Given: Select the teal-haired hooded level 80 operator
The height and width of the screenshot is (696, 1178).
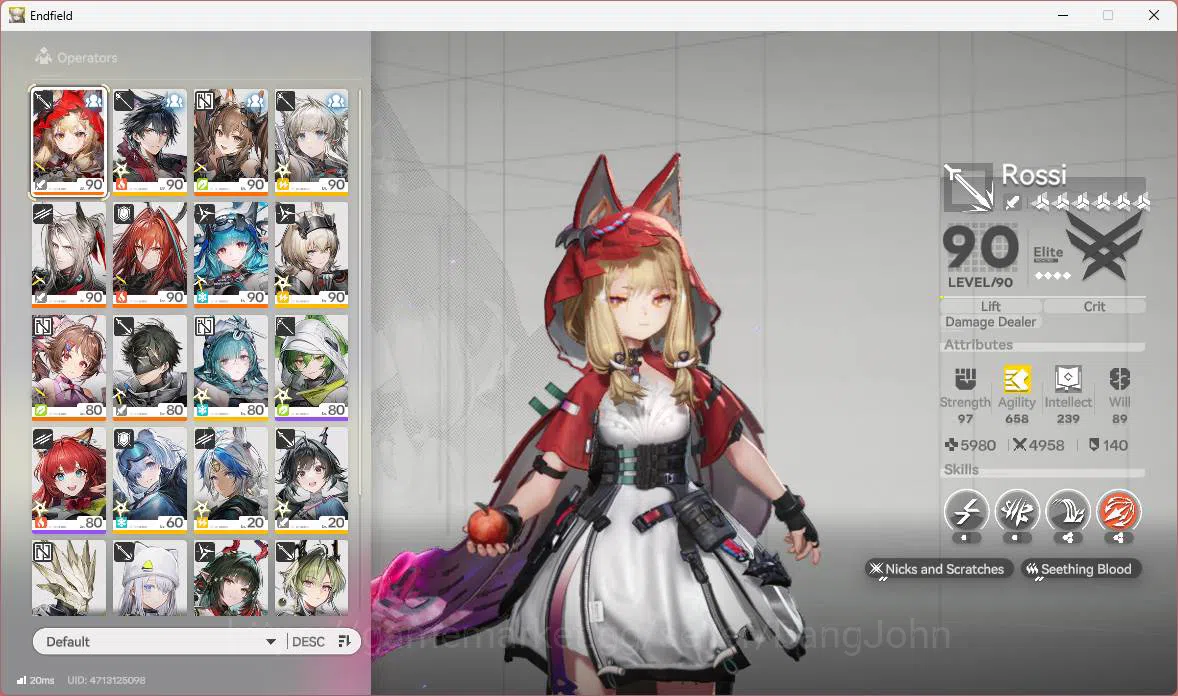Looking at the screenshot, I should [x=231, y=367].
